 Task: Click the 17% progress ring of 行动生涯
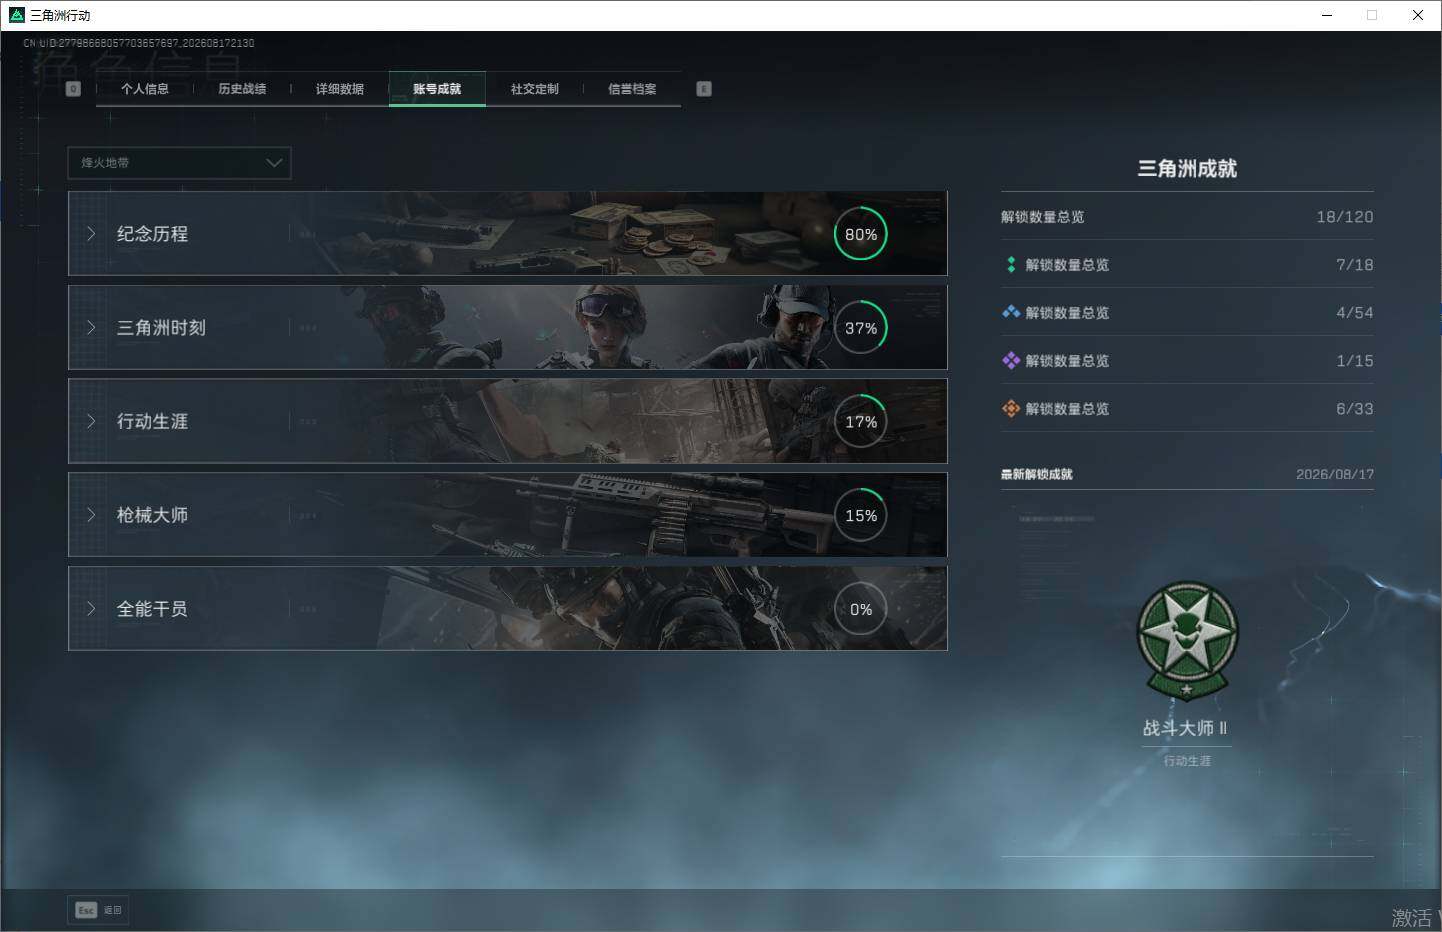[861, 422]
